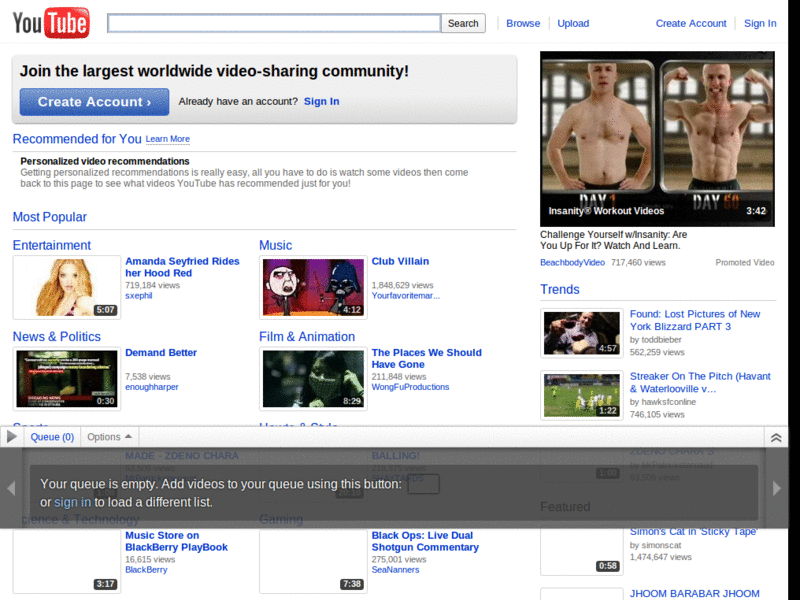Open the Most Popular heading link
Image resolution: width=800 pixels, height=600 pixels.
49,217
